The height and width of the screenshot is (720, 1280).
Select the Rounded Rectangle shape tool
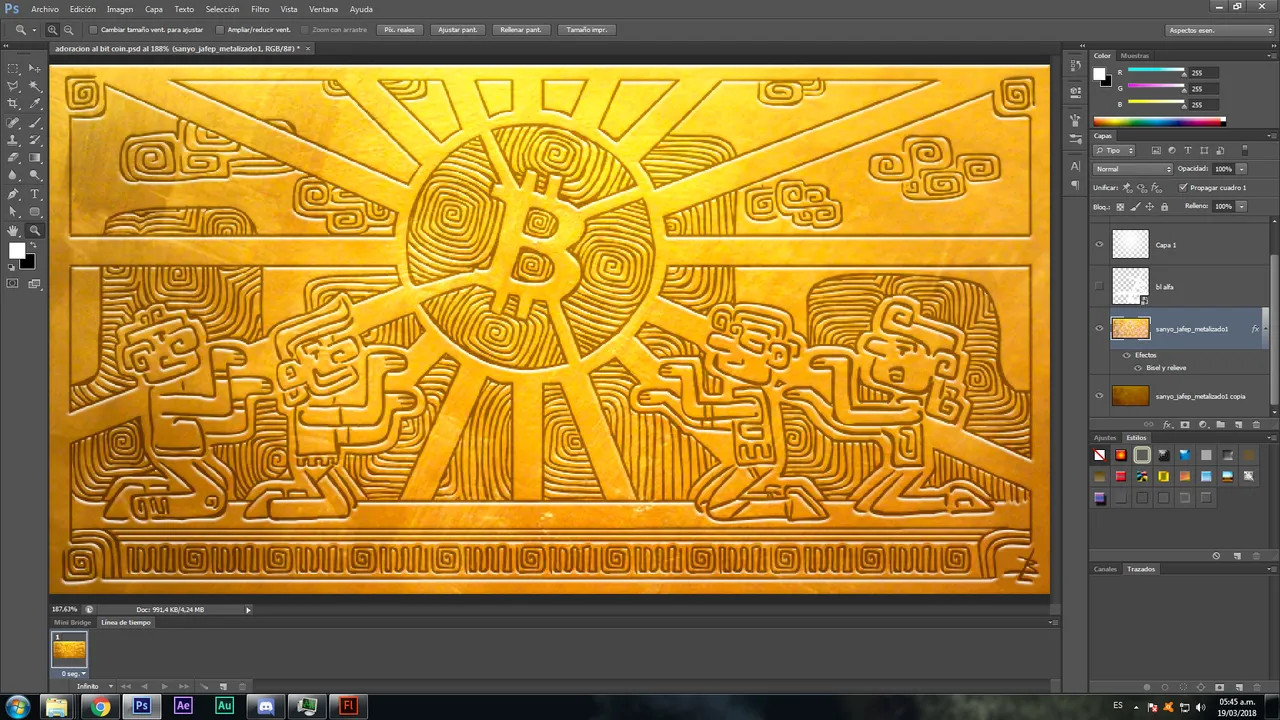(35, 212)
